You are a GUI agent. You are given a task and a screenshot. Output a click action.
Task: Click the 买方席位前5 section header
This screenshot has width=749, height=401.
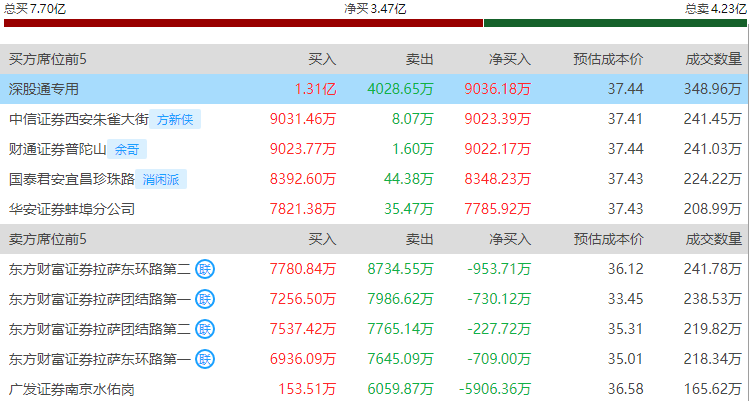48,59
